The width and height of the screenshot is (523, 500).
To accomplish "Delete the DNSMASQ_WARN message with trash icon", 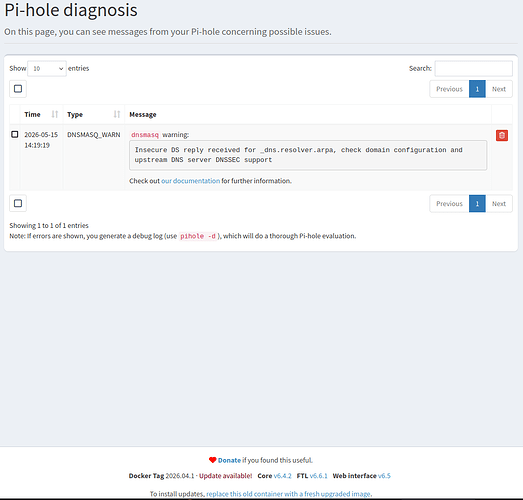I will [x=502, y=135].
